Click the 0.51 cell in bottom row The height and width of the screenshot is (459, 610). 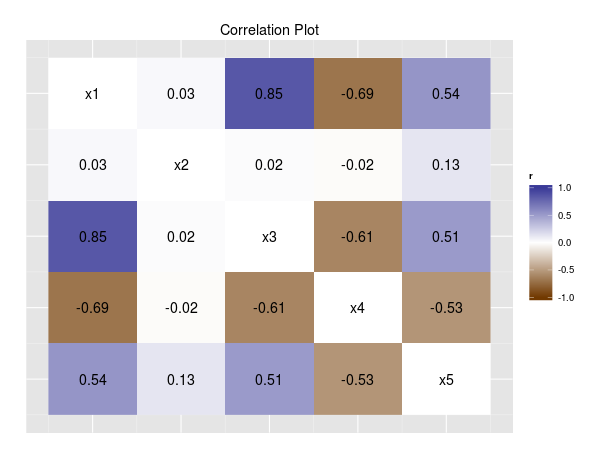(269, 379)
